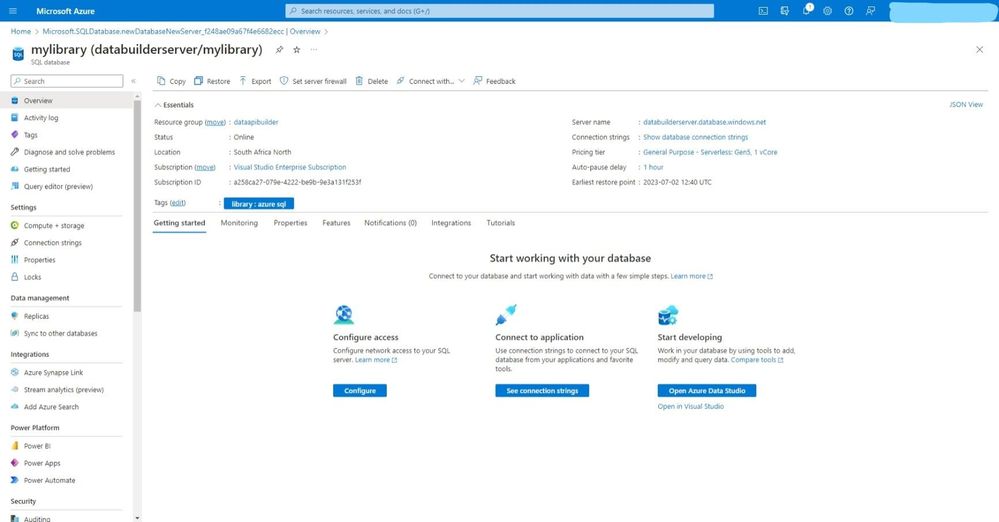Open Visual Studio Enterprise Subscription link
The height and width of the screenshot is (522, 999).
point(290,167)
